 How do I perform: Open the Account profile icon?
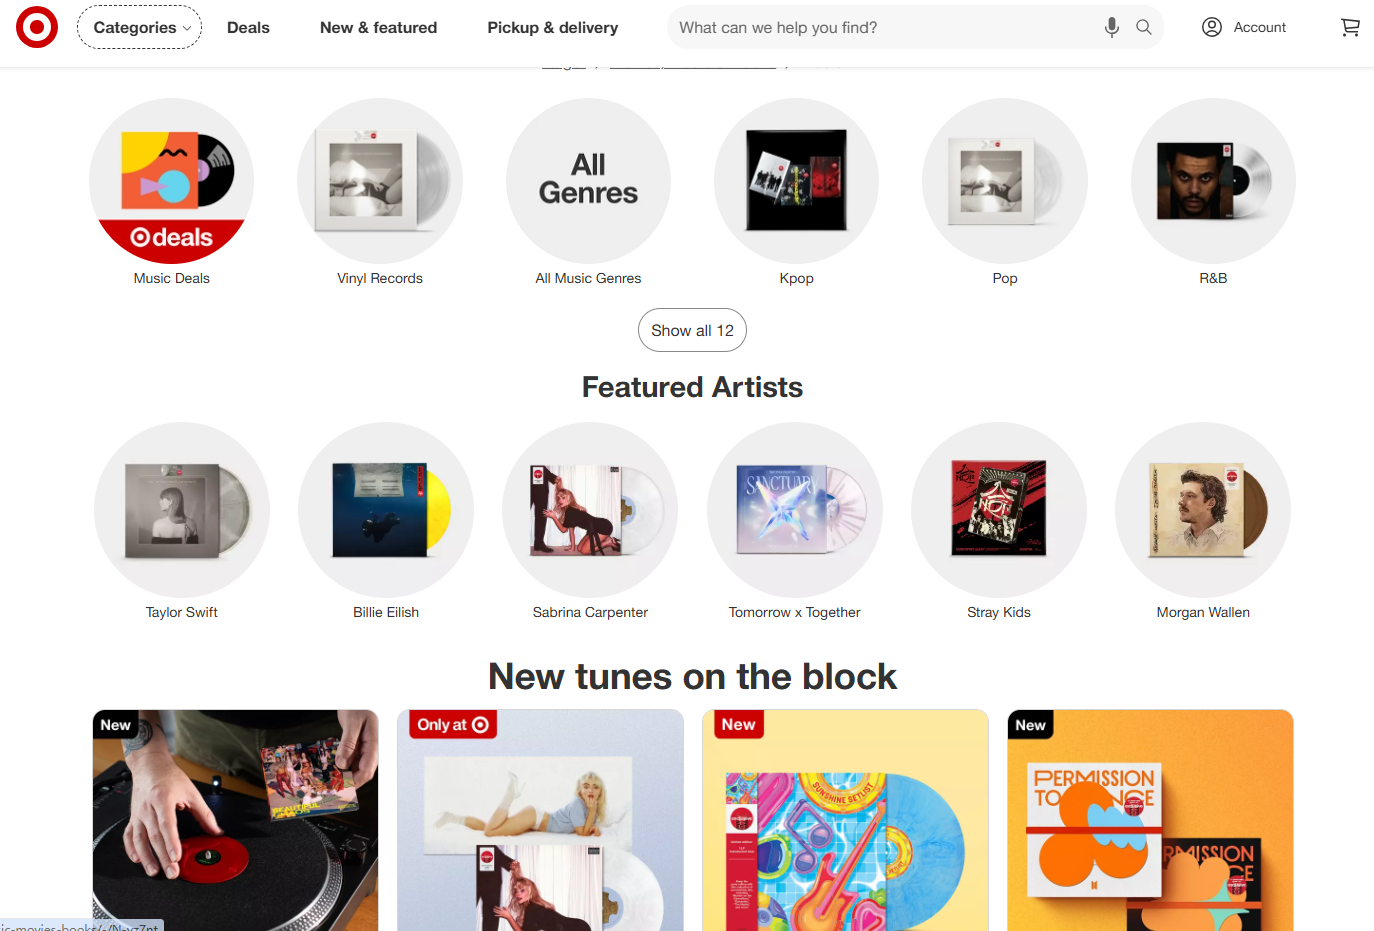click(x=1212, y=27)
